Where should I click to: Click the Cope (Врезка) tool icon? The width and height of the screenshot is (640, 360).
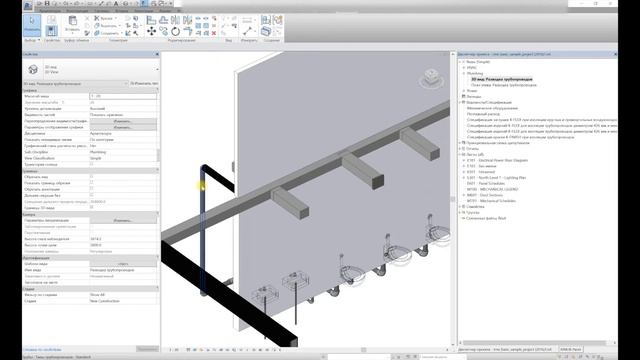(x=97, y=18)
